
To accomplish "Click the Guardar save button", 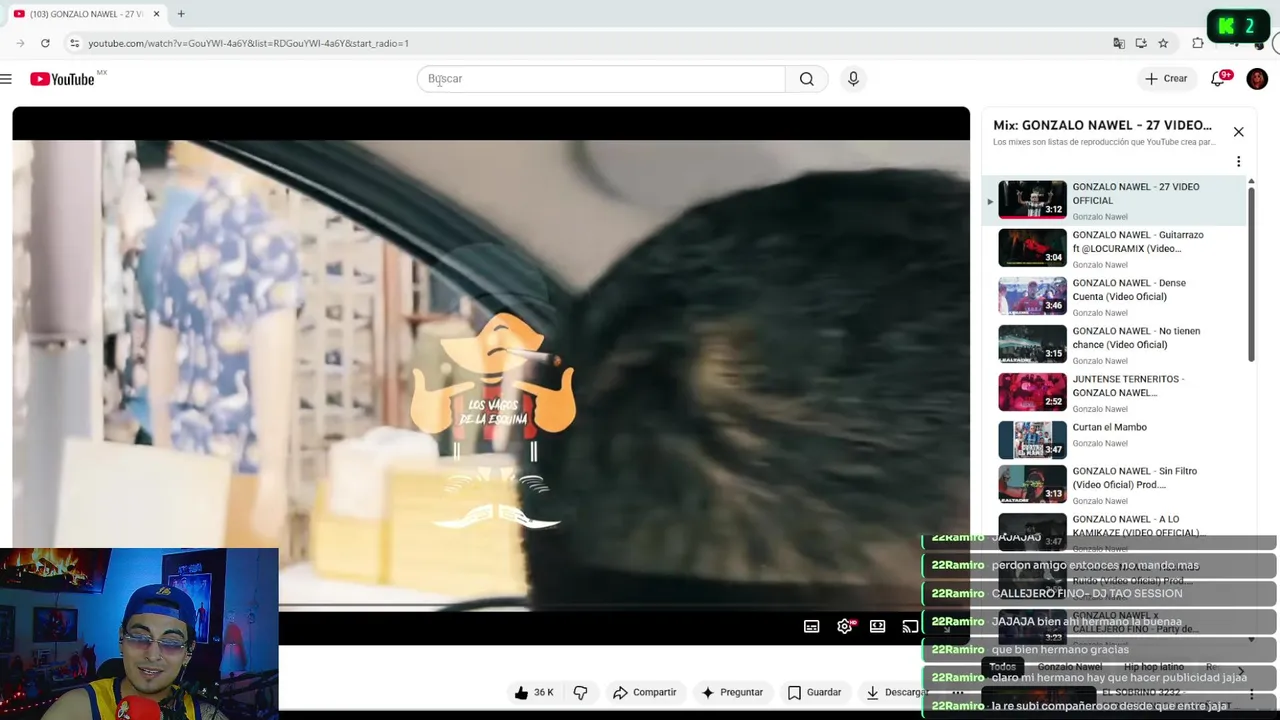I will pos(814,692).
